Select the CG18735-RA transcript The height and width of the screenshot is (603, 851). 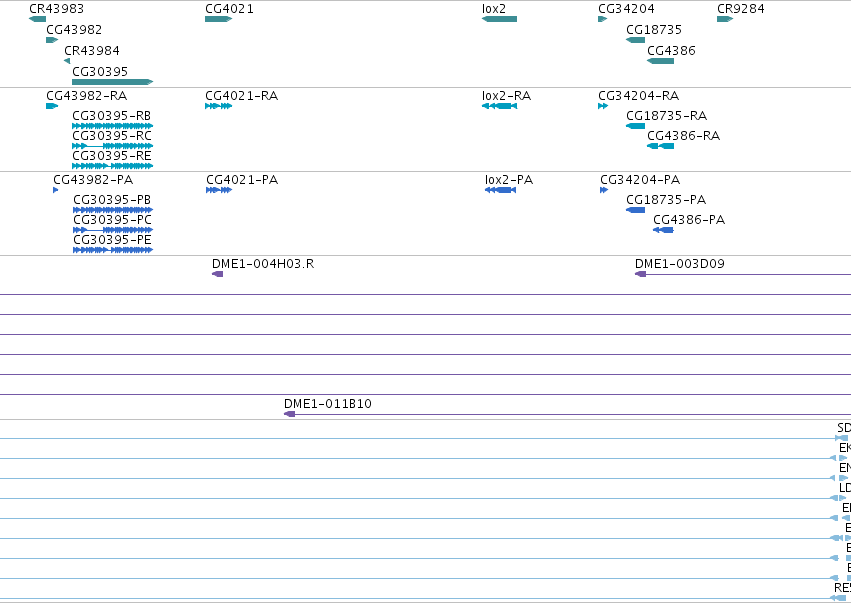[x=636, y=126]
